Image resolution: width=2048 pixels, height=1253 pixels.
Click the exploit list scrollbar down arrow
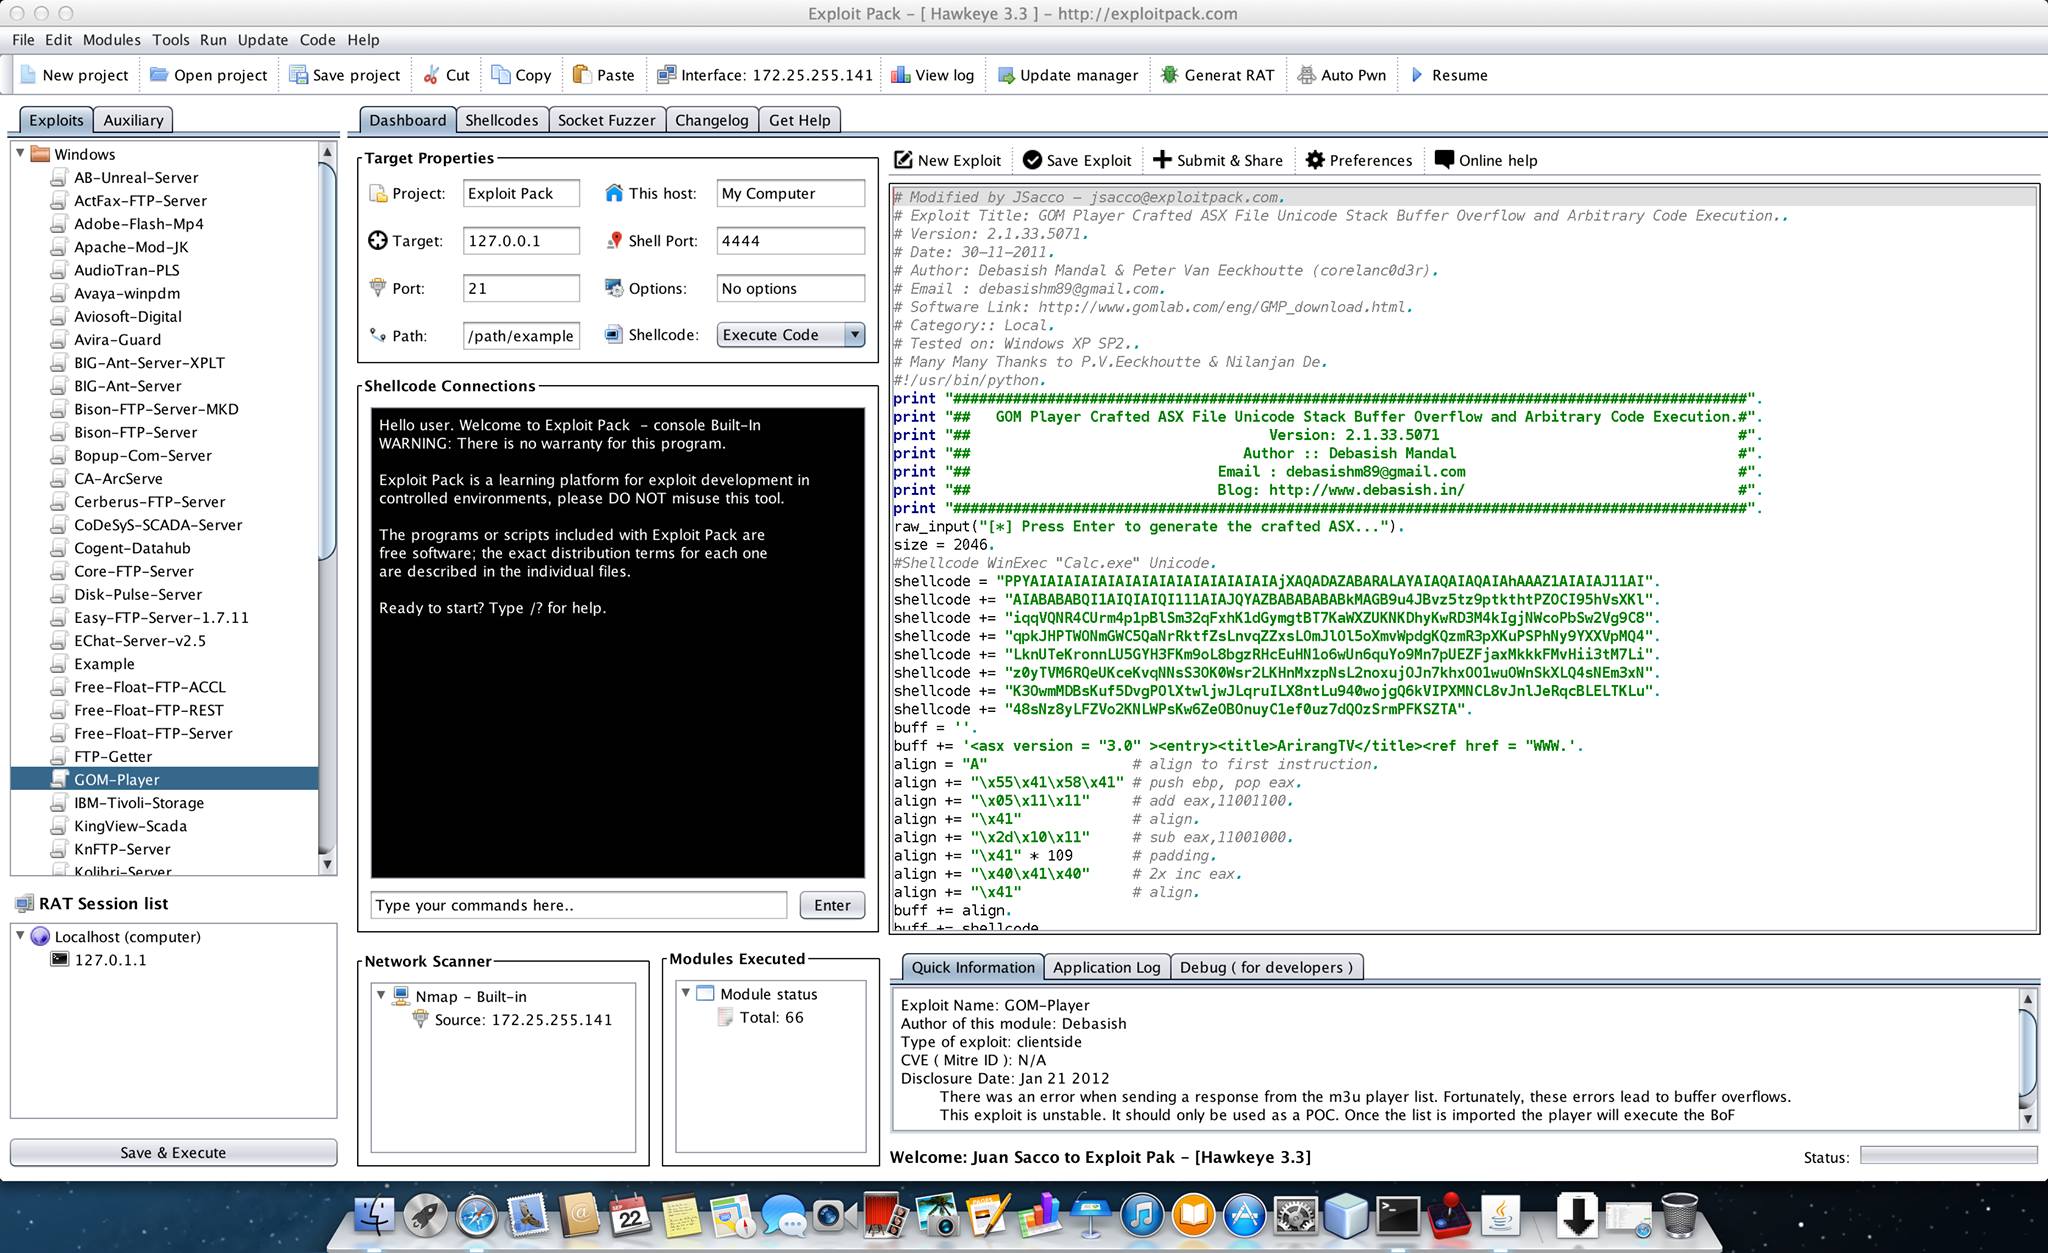326,863
